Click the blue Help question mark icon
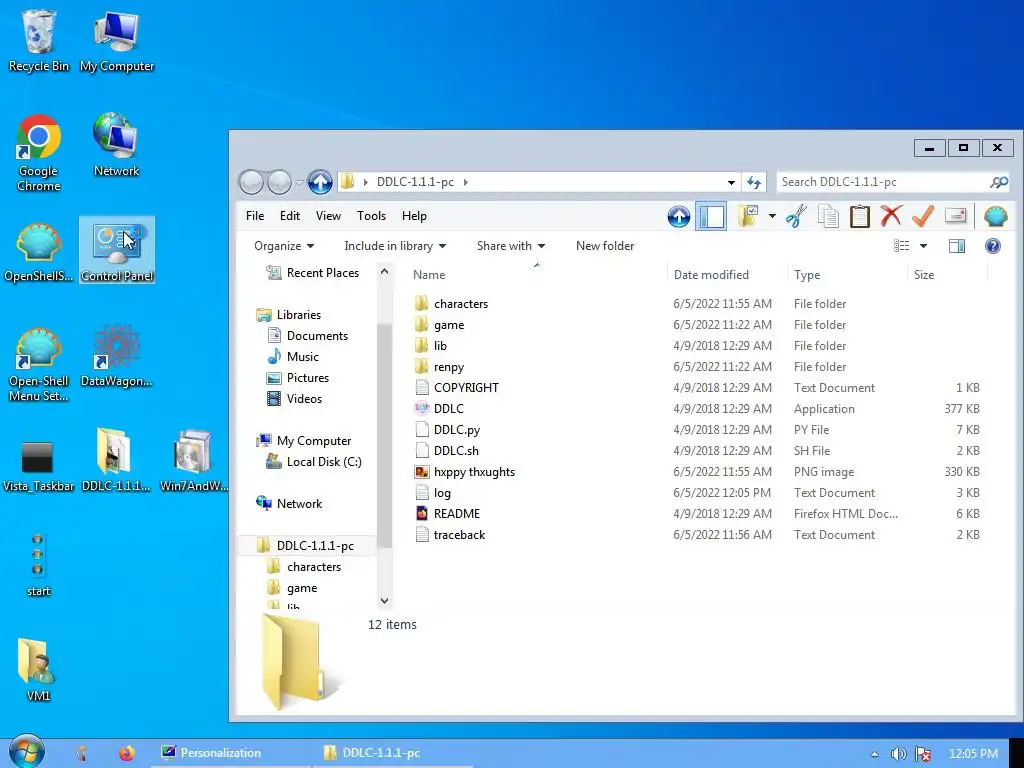1024x768 pixels. (x=993, y=246)
